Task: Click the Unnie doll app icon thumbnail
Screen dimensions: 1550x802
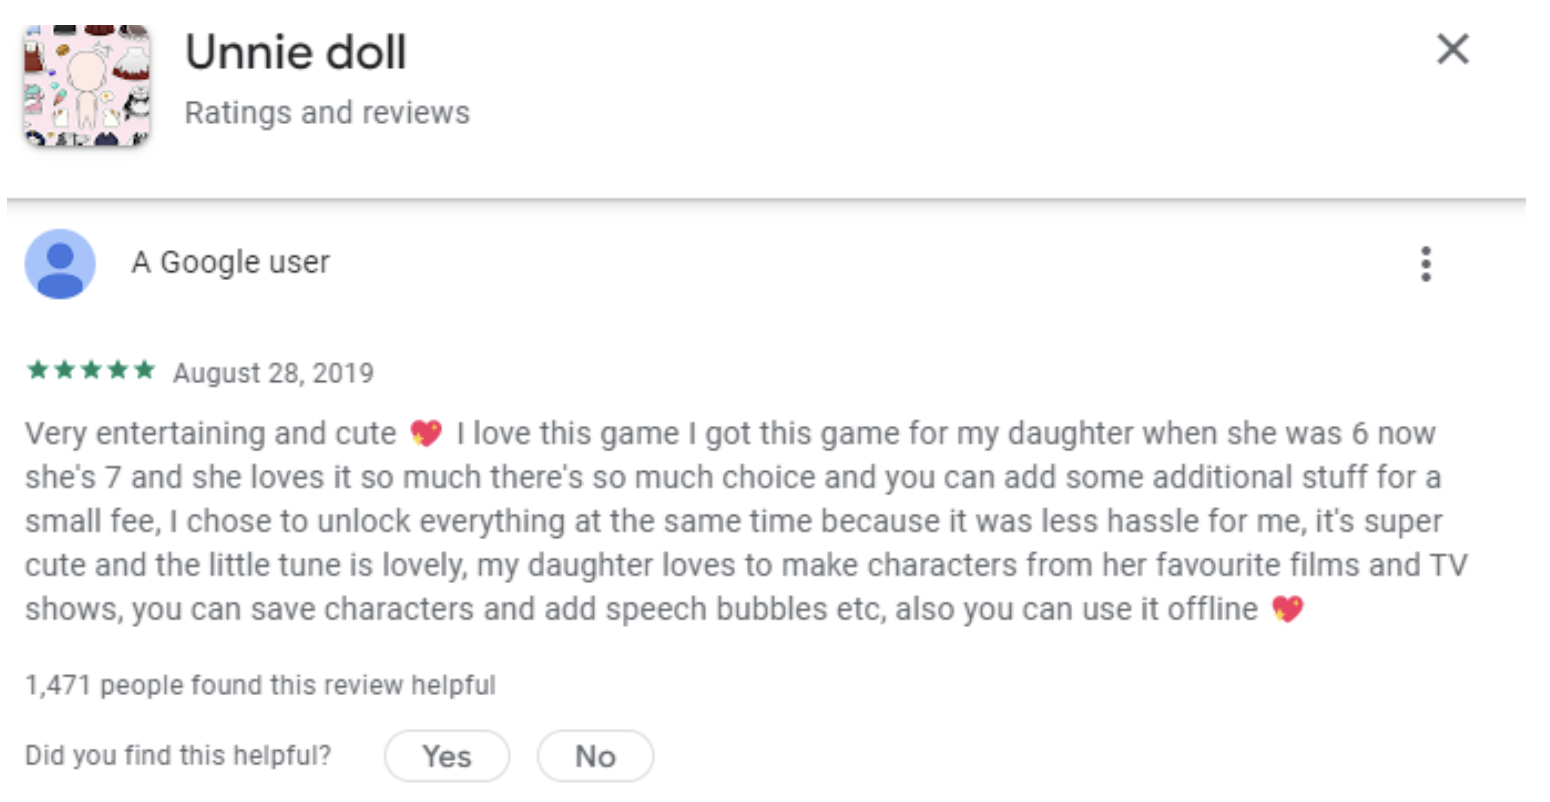Action: 87,85
